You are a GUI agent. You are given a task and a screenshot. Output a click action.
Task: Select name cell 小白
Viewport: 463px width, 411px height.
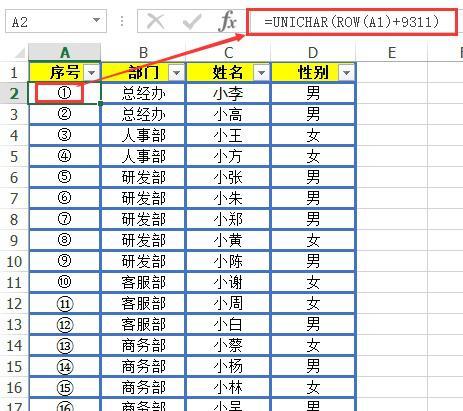(x=228, y=324)
